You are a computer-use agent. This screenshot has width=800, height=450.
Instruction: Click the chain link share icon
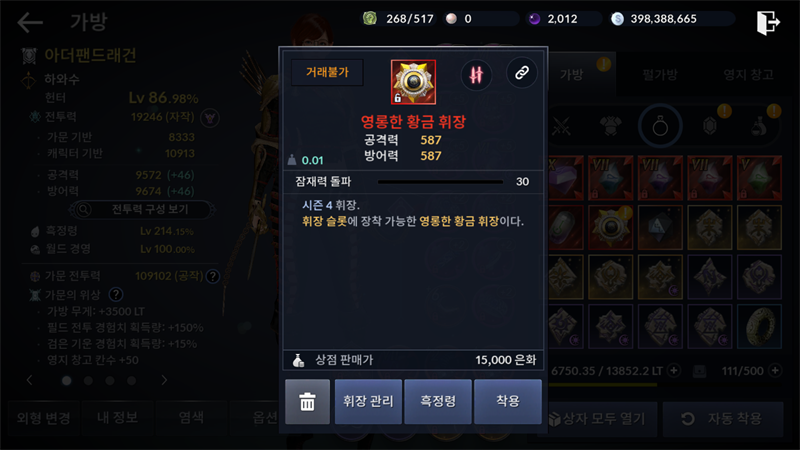click(x=521, y=73)
